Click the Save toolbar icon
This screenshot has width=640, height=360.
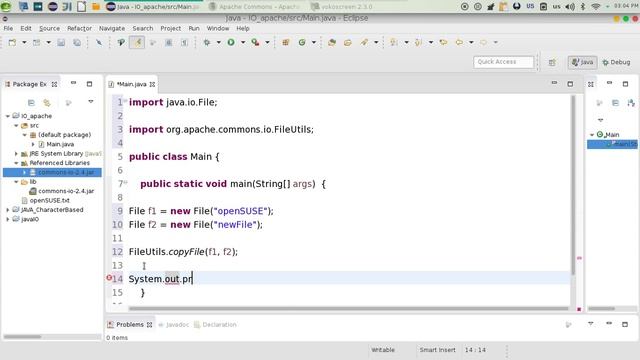point(61,42)
